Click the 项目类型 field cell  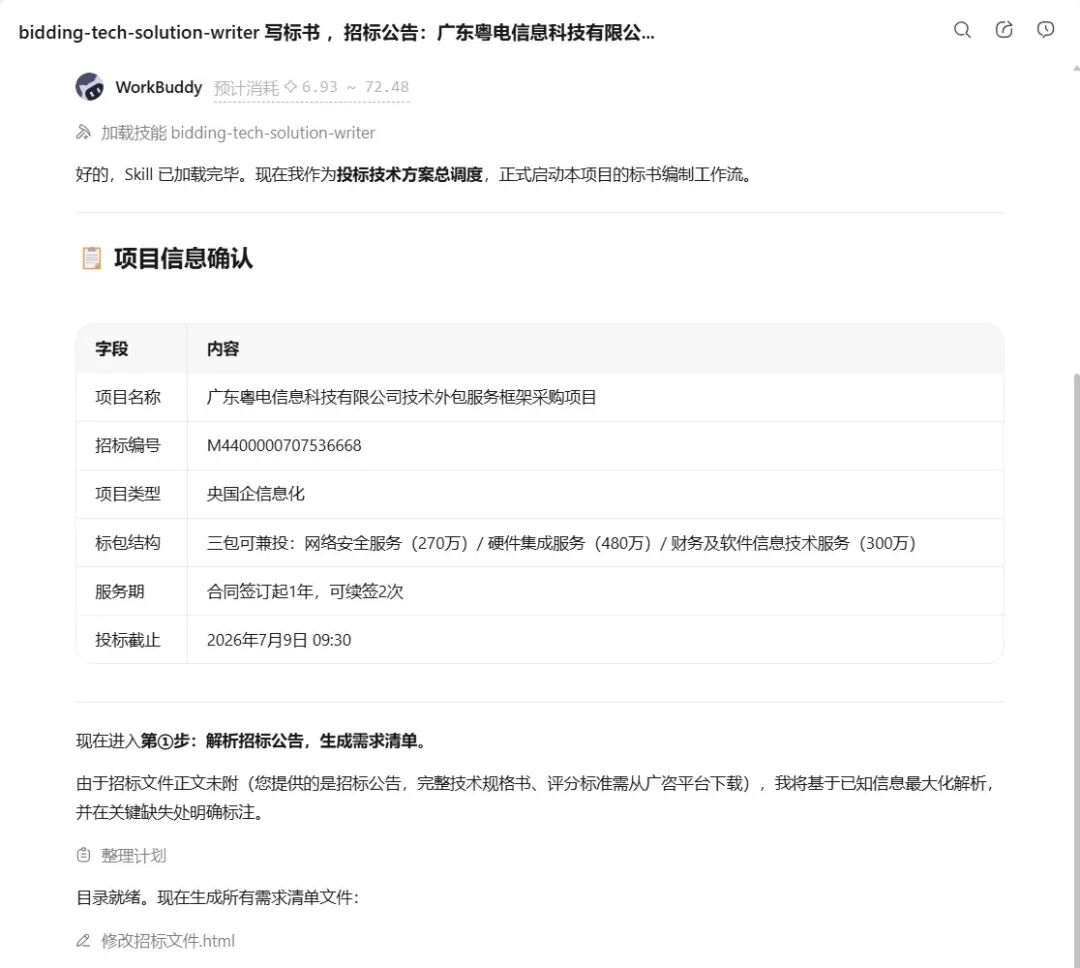click(132, 494)
